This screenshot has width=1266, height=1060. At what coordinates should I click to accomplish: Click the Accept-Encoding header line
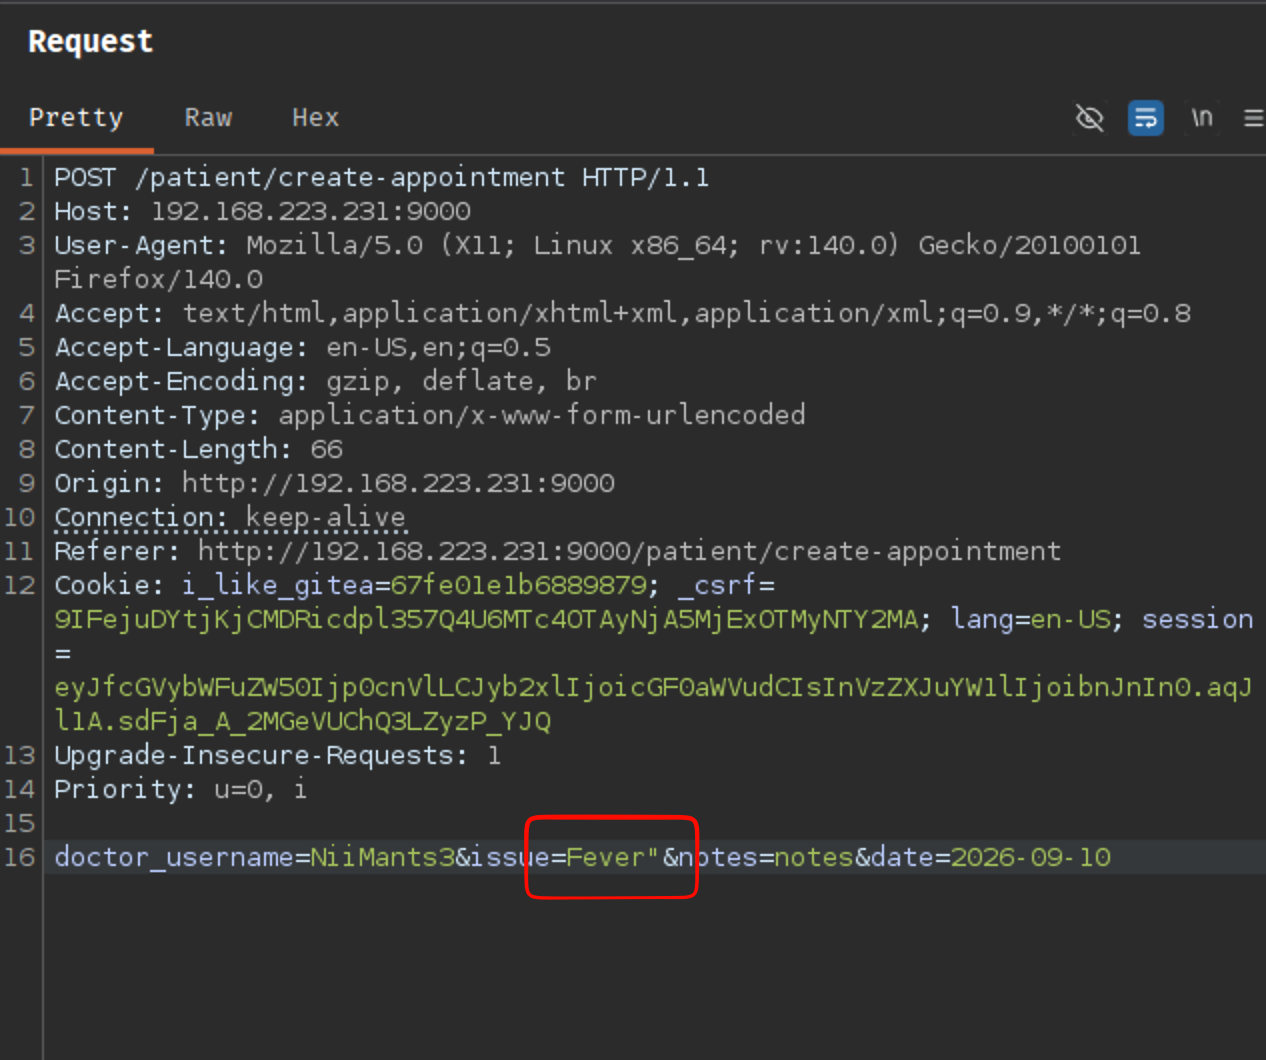[325, 382]
